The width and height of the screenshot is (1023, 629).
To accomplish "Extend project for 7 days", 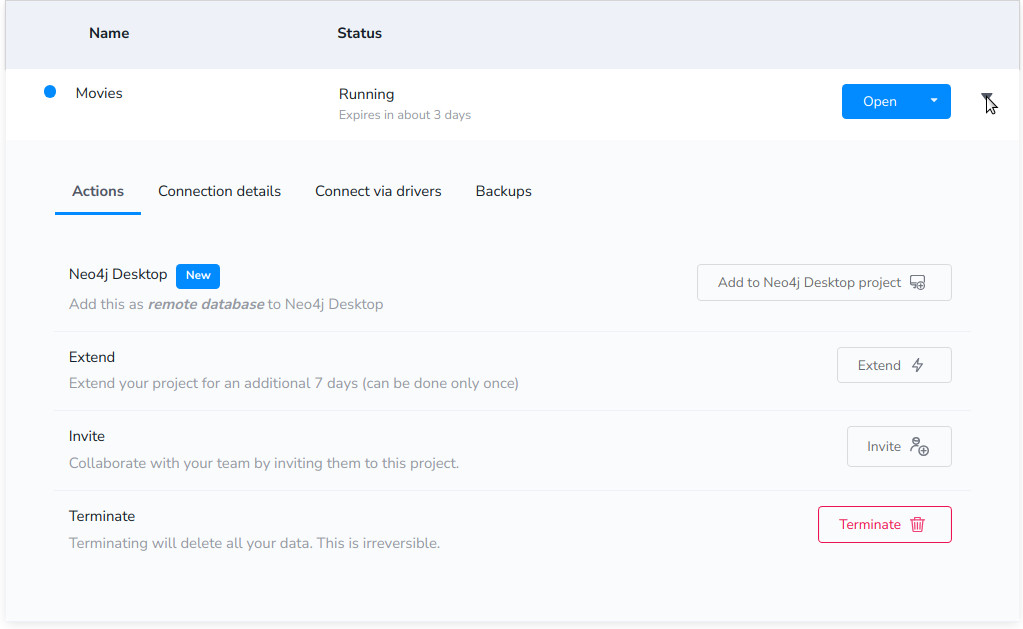I will [894, 365].
